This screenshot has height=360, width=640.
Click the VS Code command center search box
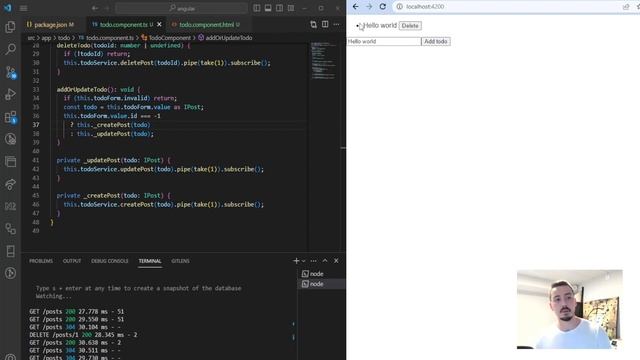point(182,8)
